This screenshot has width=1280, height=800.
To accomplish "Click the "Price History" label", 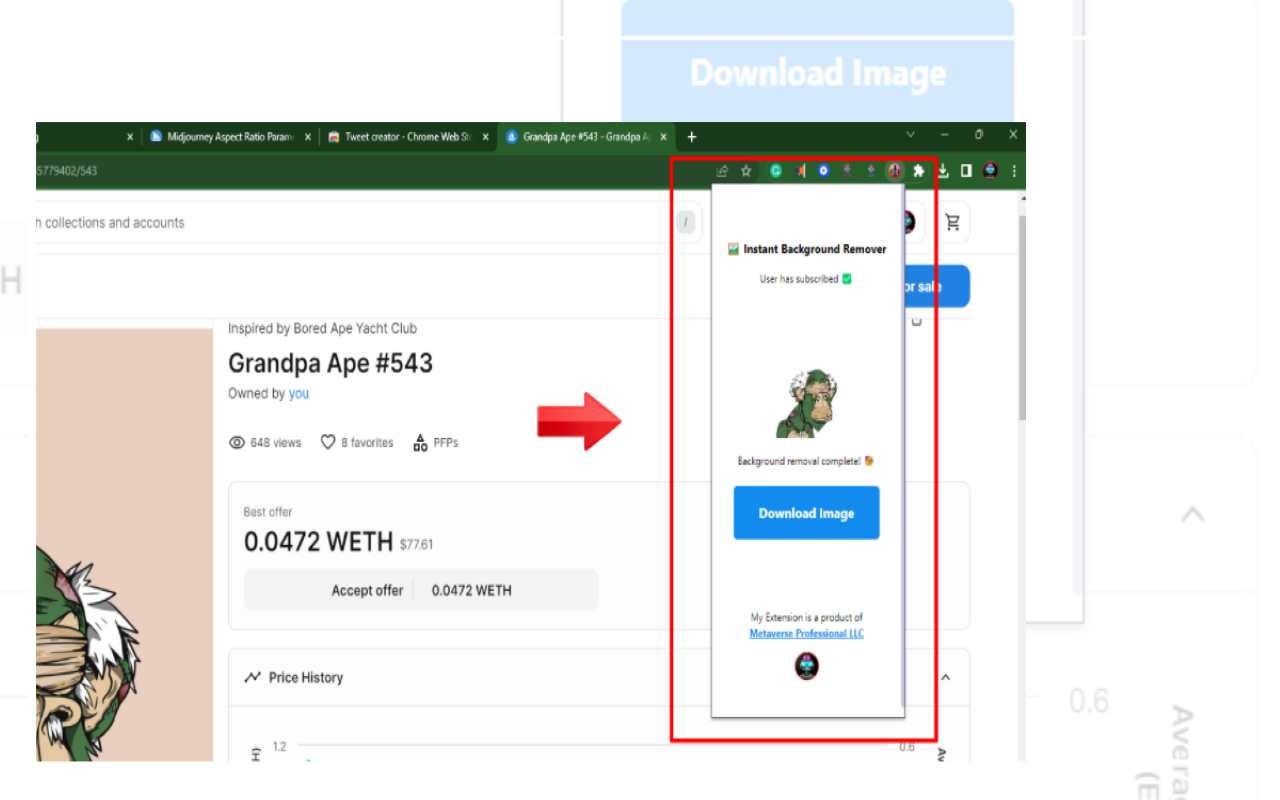I will 306,677.
